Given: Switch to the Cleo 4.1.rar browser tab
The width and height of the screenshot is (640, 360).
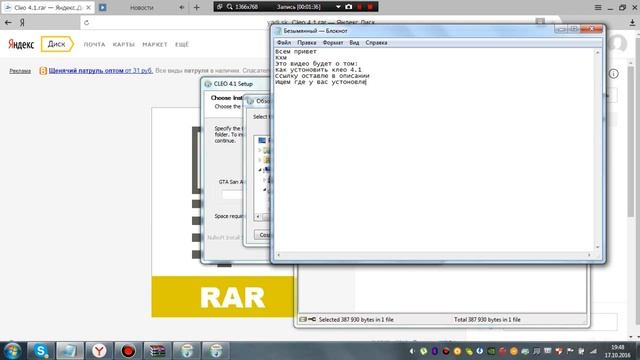Looking at the screenshot, I should tap(48, 7).
